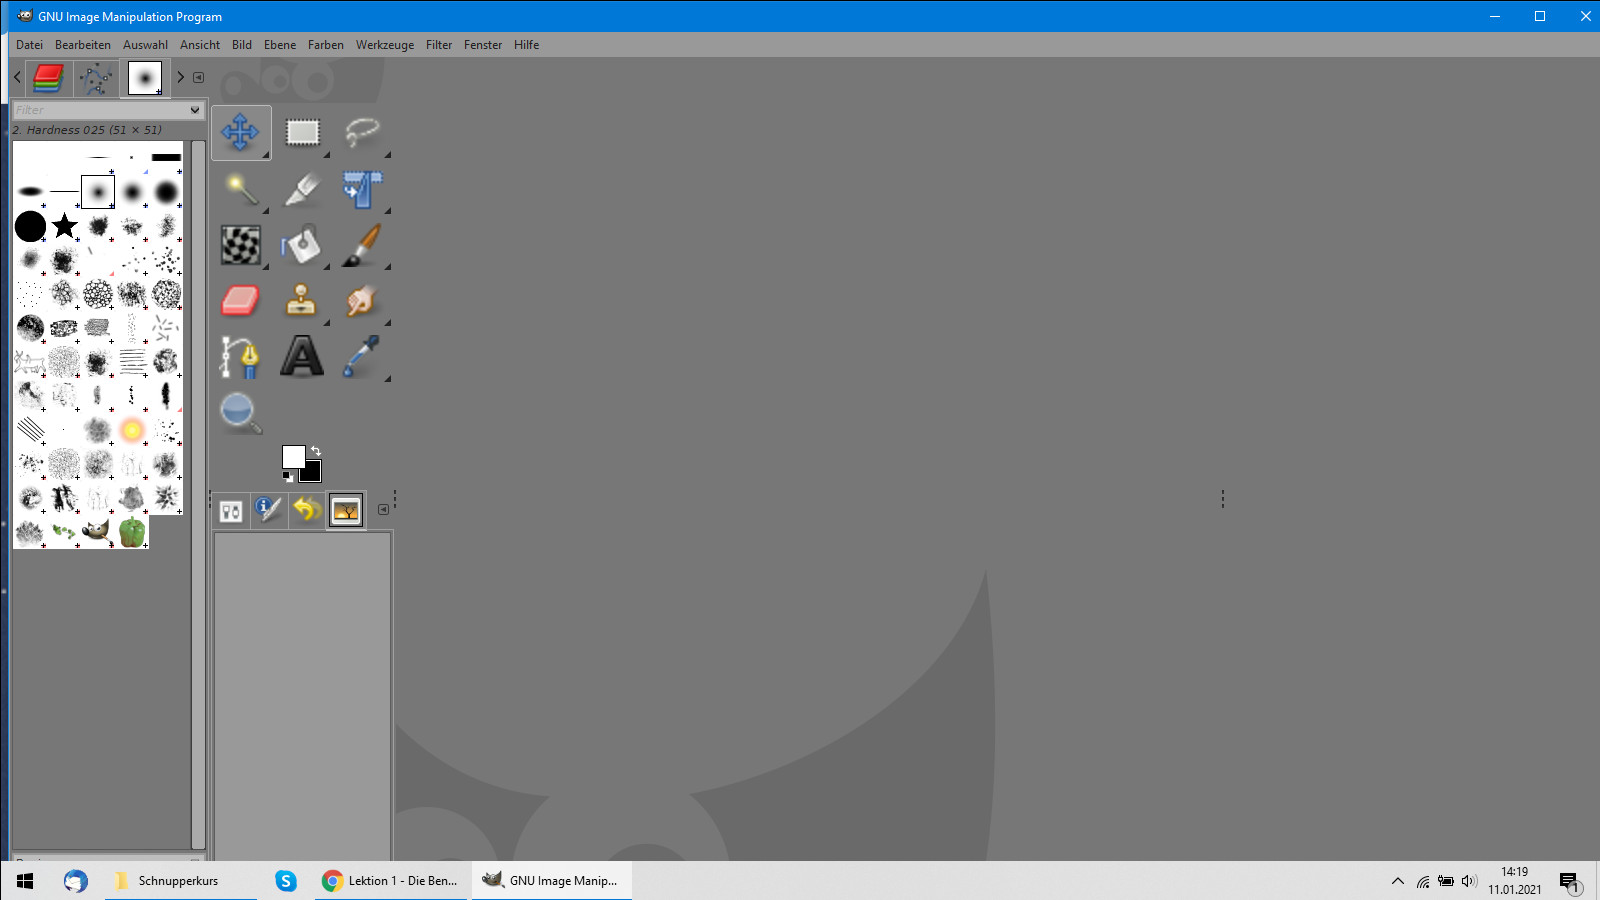Viewport: 1600px width, 900px height.
Task: Choose the diagonal lines brush
Action: tap(30, 430)
